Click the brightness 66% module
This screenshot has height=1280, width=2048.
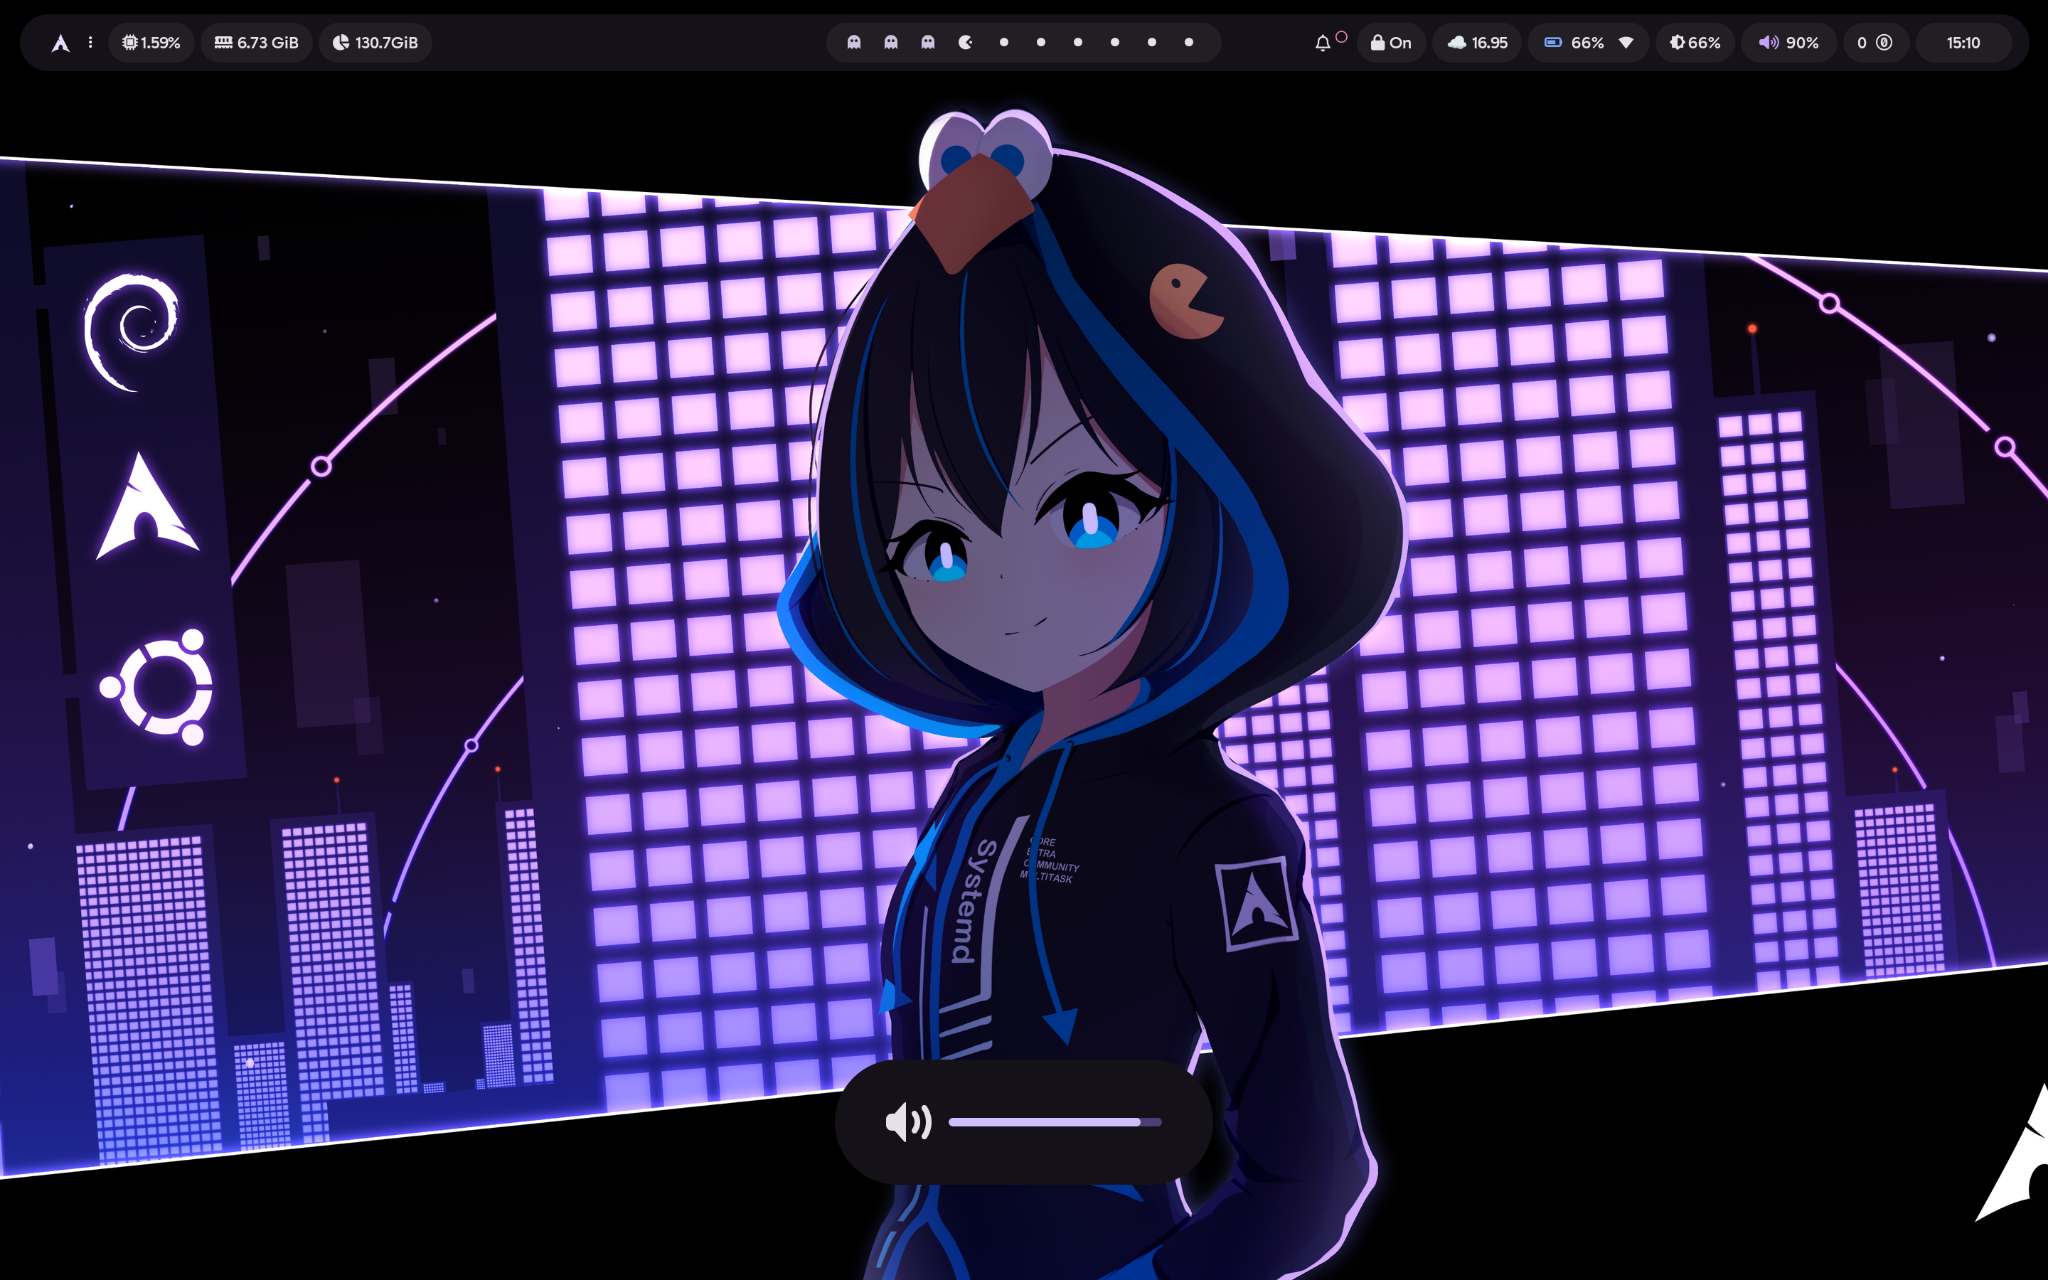(1695, 43)
